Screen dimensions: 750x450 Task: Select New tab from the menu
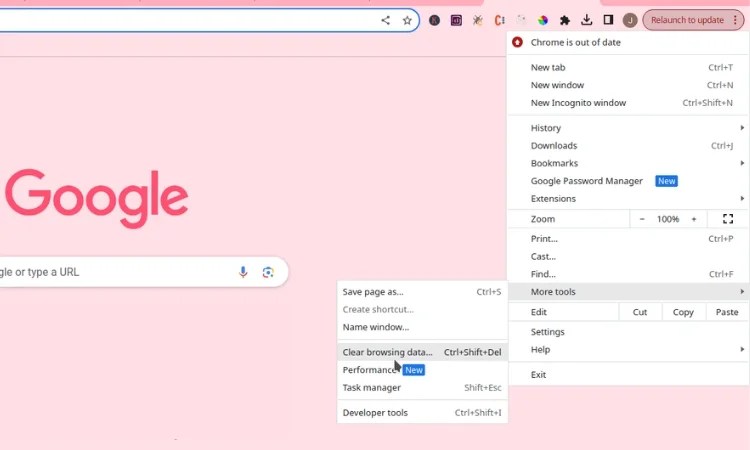click(628, 67)
